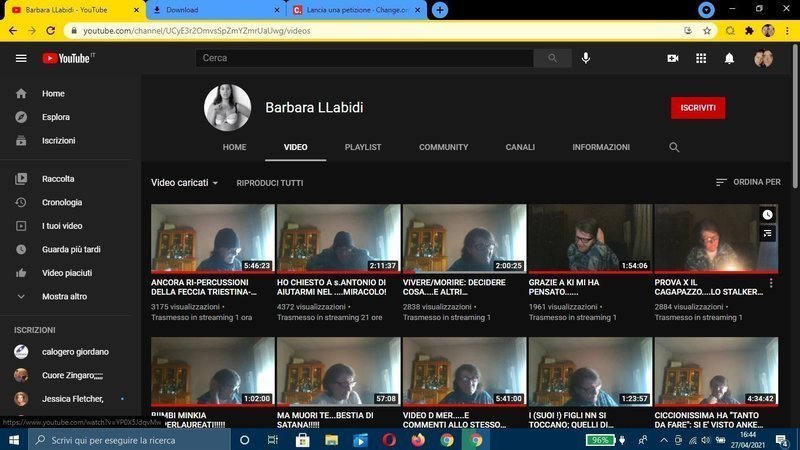Expand Mostra altro in sidebar
This screenshot has height=450, width=800.
click(64, 296)
